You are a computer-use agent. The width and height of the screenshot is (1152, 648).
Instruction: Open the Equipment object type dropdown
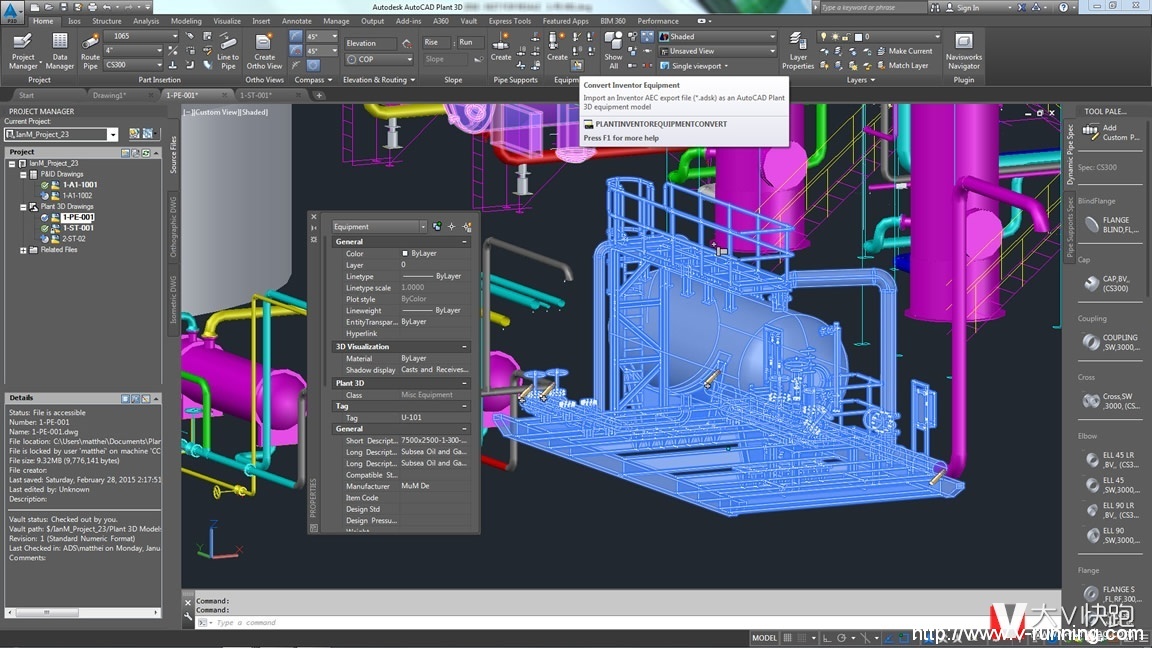point(423,227)
